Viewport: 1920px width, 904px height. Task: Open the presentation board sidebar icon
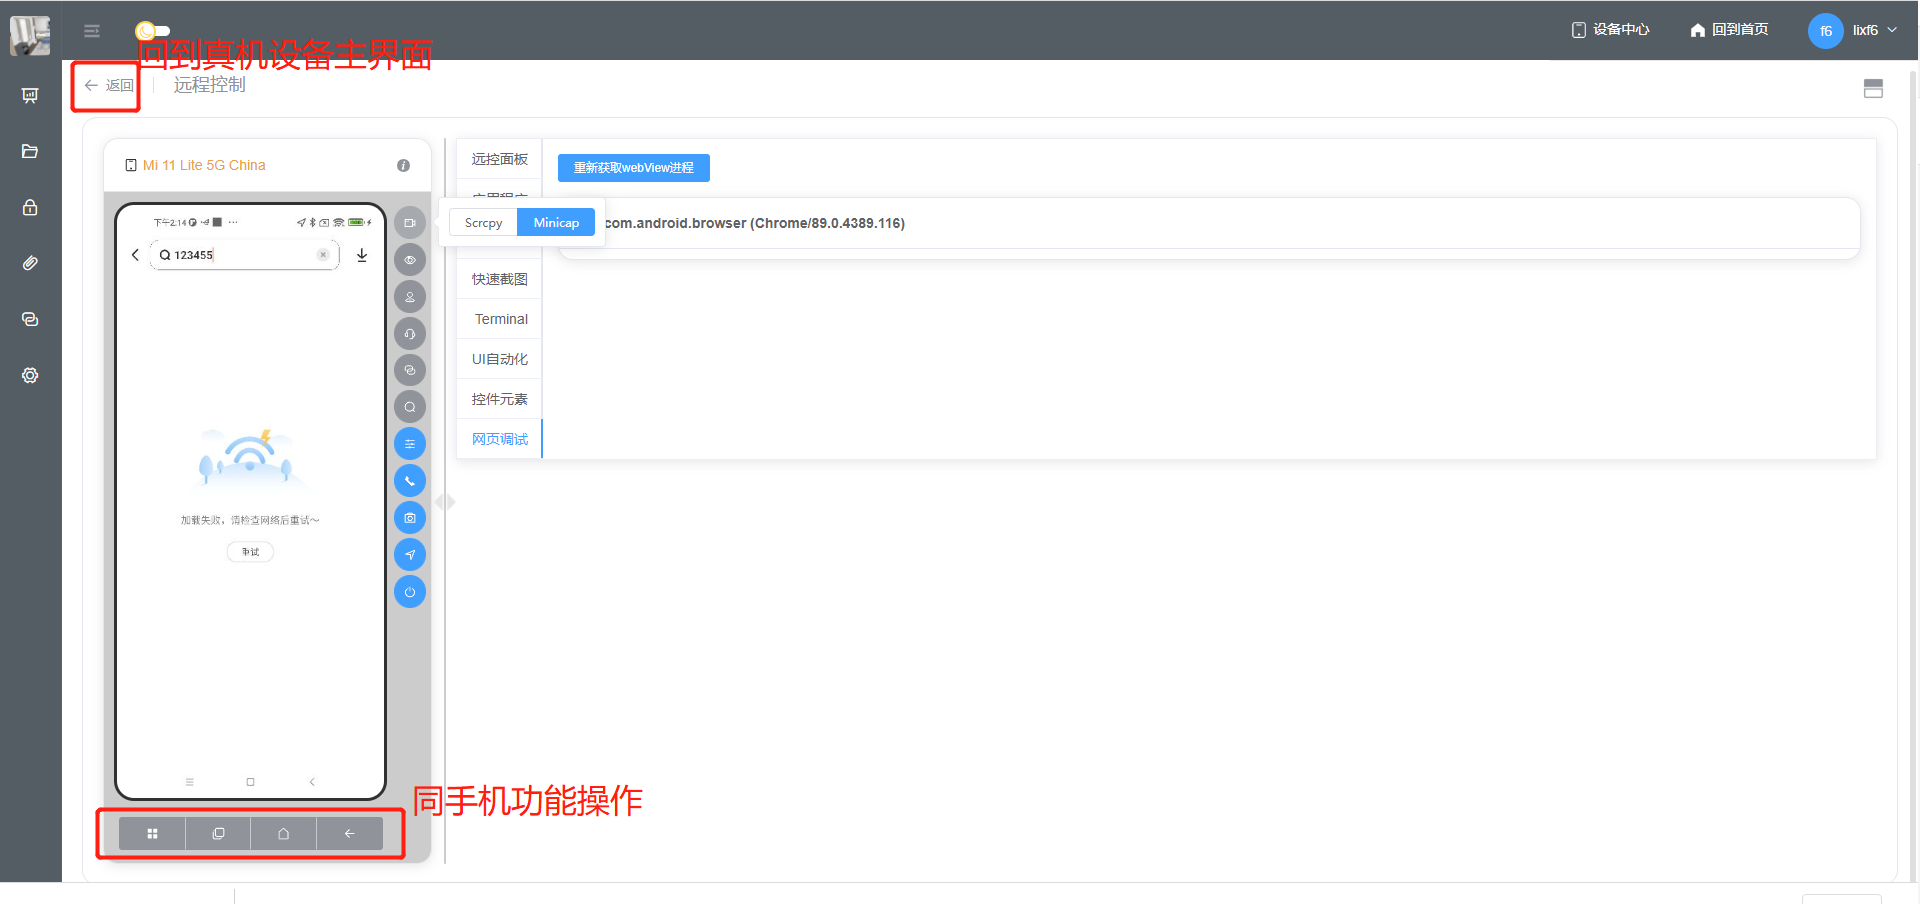point(30,95)
